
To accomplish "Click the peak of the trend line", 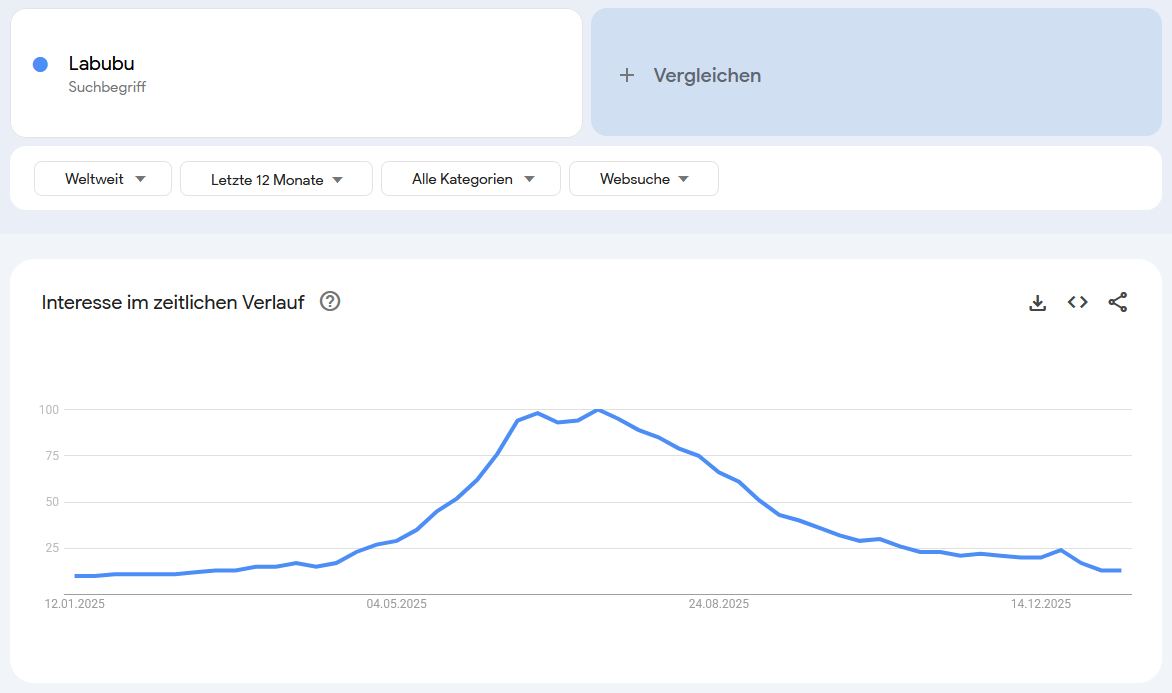I will (x=598, y=410).
